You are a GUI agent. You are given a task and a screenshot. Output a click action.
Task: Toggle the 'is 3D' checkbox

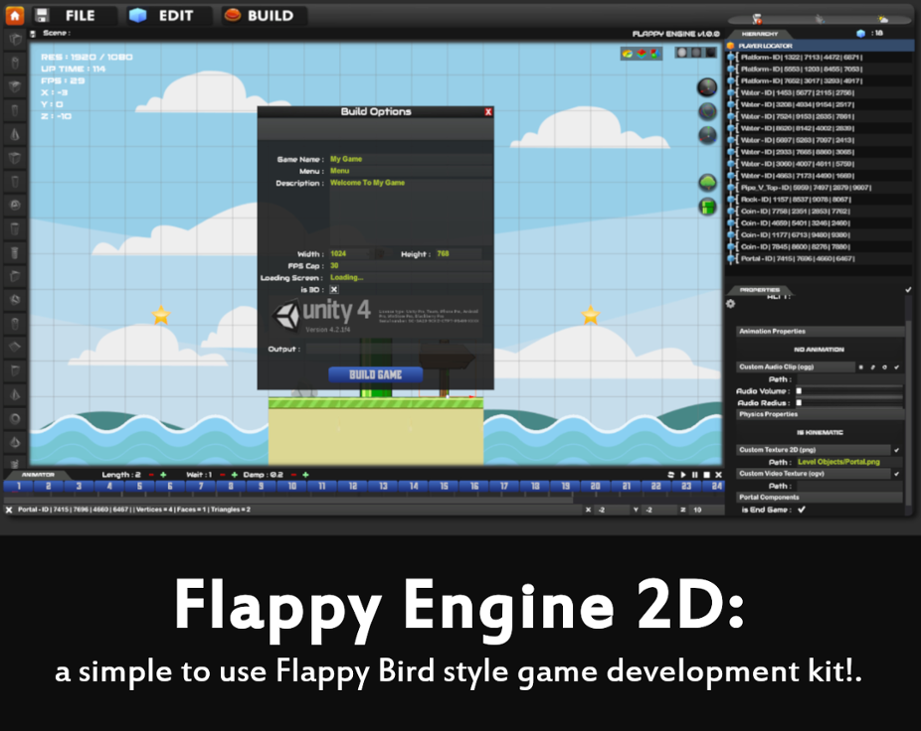pos(334,289)
